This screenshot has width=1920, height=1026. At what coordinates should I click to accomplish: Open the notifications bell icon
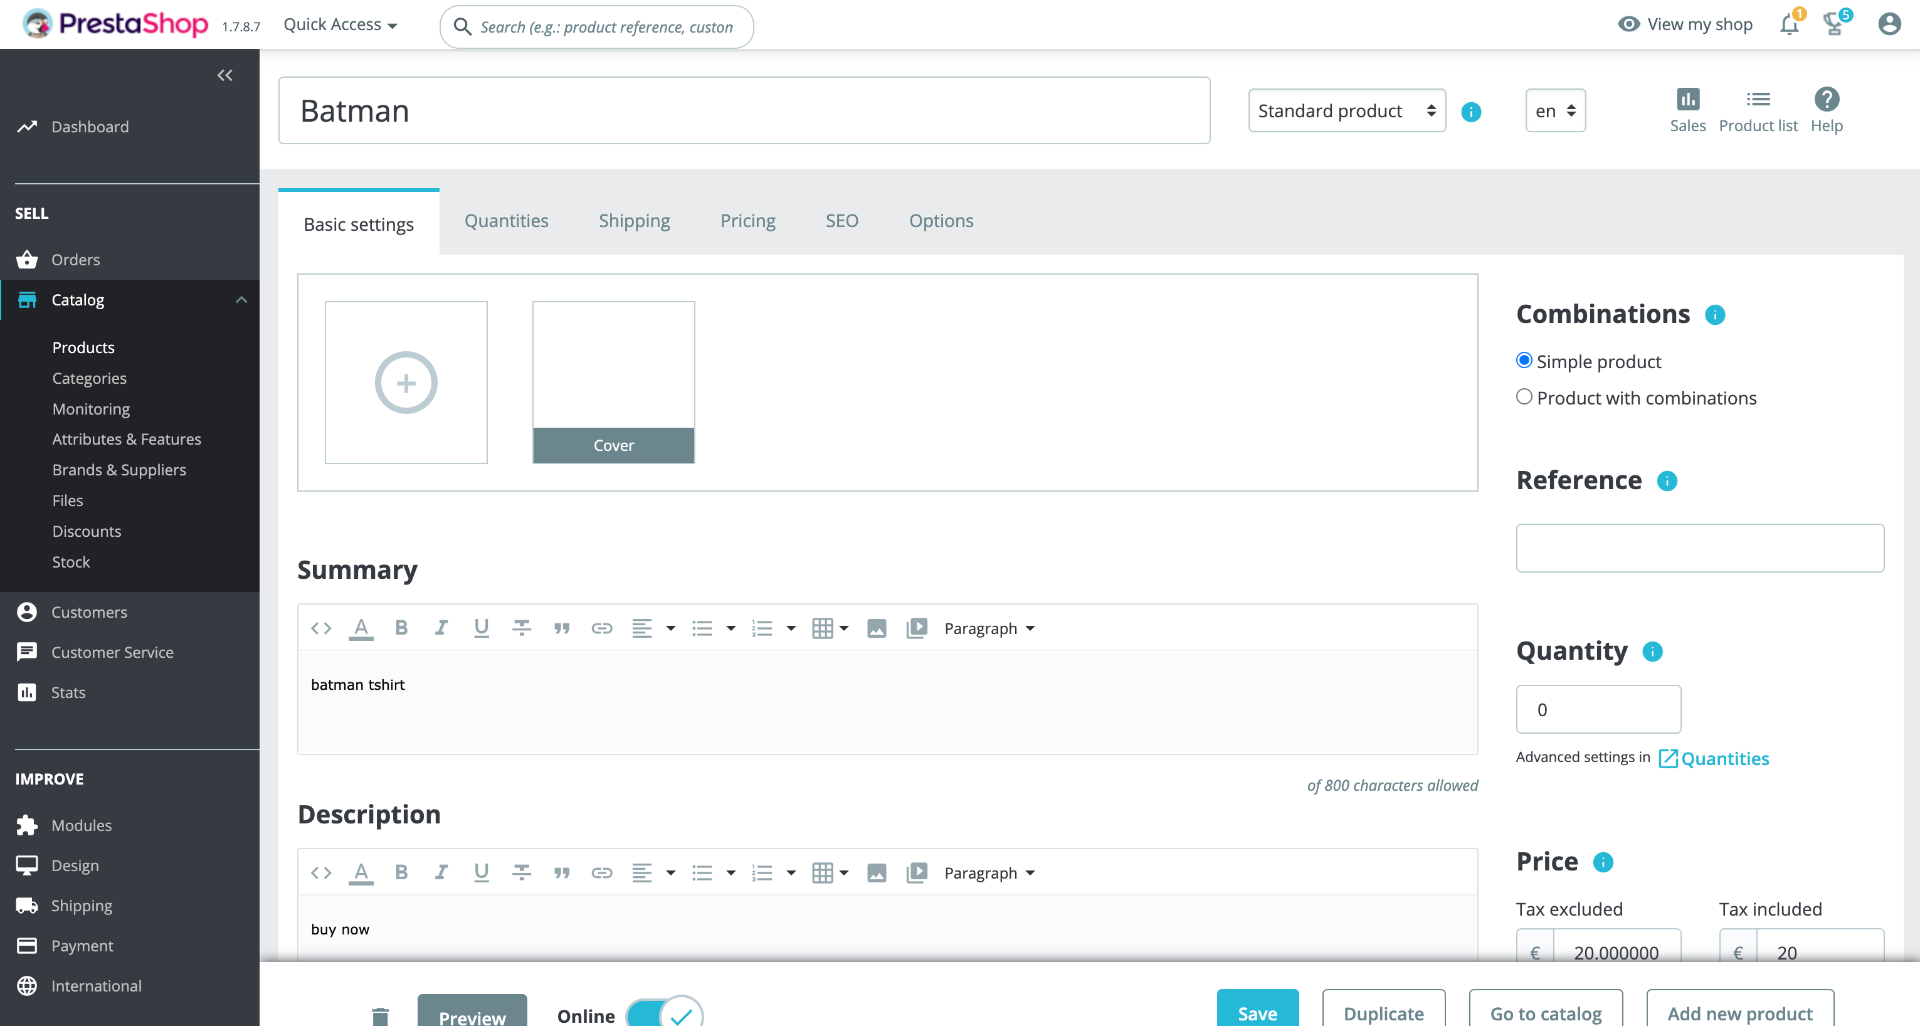tap(1789, 24)
